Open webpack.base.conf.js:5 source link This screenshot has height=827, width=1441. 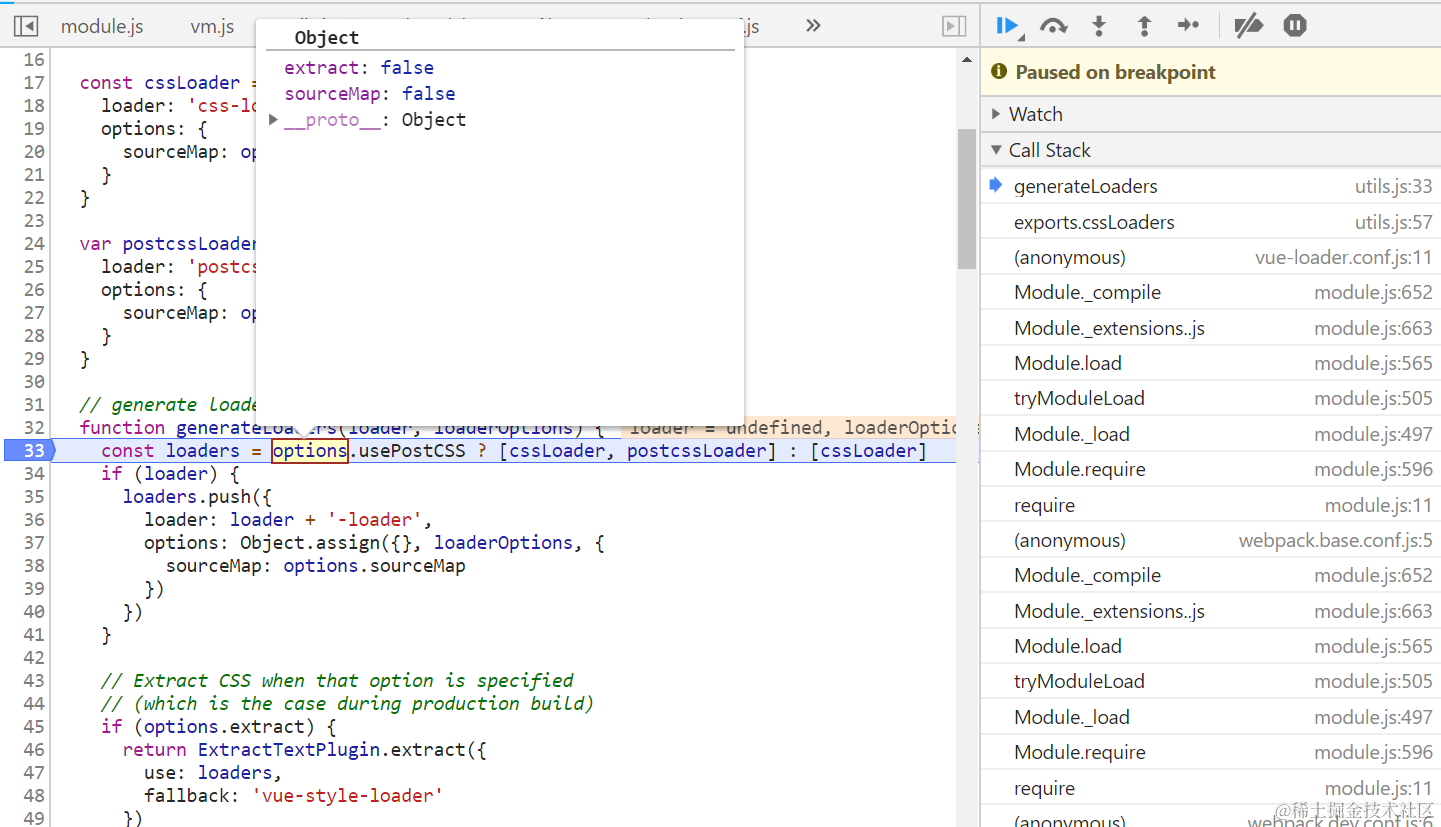point(1335,540)
